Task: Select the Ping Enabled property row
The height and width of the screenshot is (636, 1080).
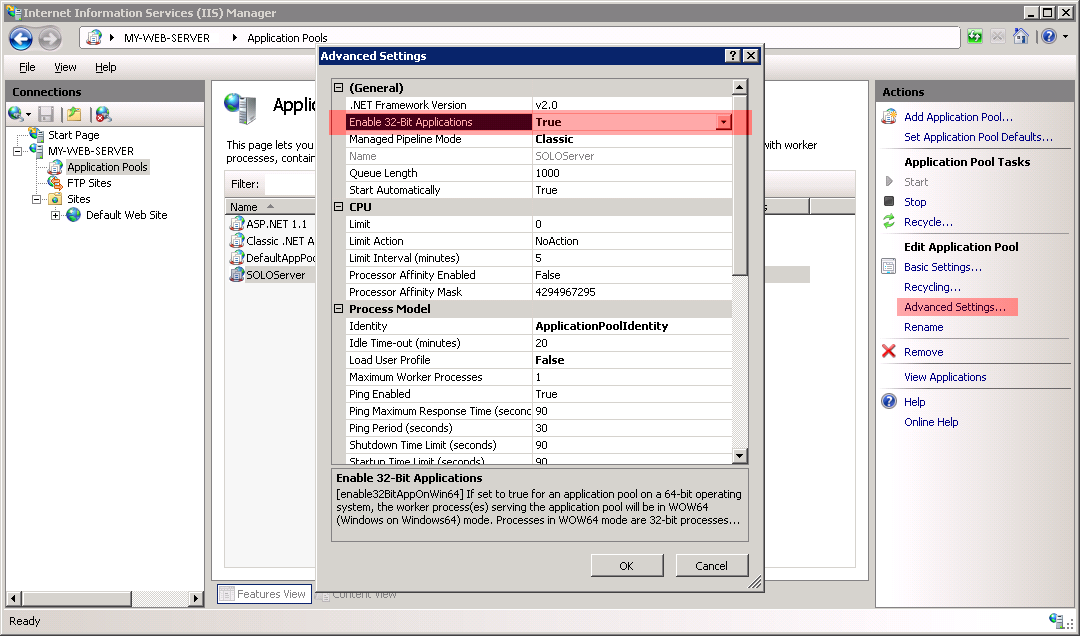Action: 539,394
